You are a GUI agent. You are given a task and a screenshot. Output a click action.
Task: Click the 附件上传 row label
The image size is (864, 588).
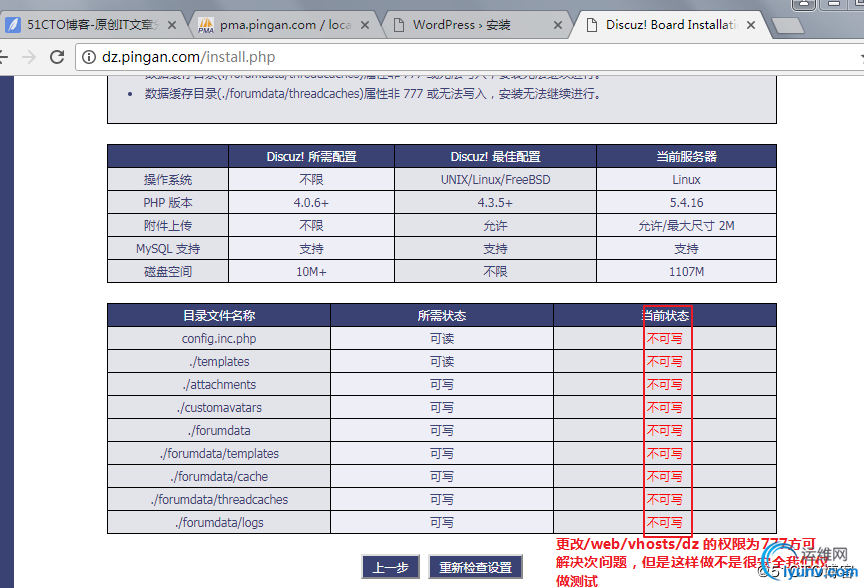[x=168, y=226]
